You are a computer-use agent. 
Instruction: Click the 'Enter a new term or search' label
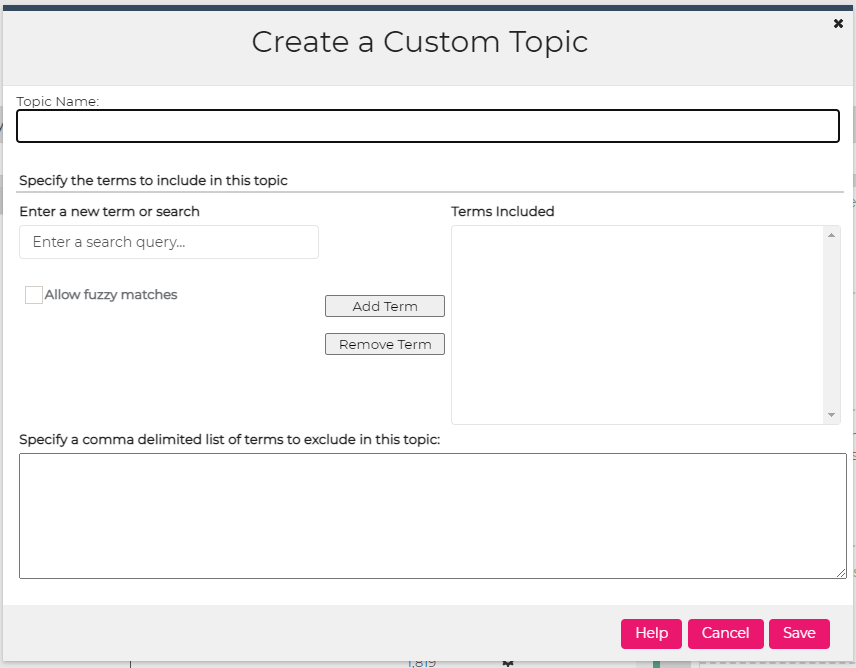coord(109,212)
